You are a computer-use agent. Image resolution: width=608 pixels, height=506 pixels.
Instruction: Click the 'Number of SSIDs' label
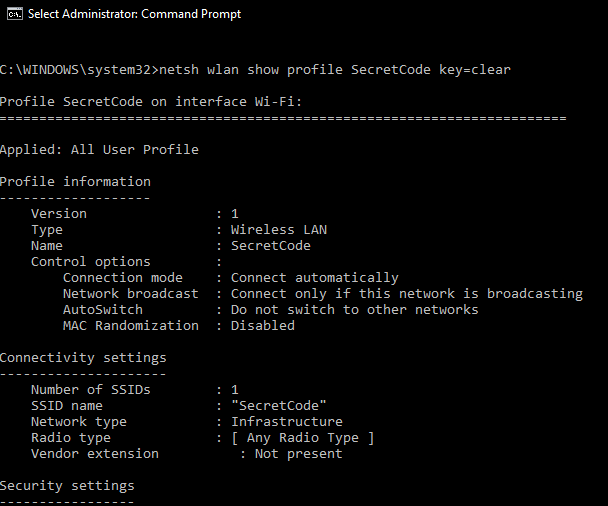coord(90,389)
